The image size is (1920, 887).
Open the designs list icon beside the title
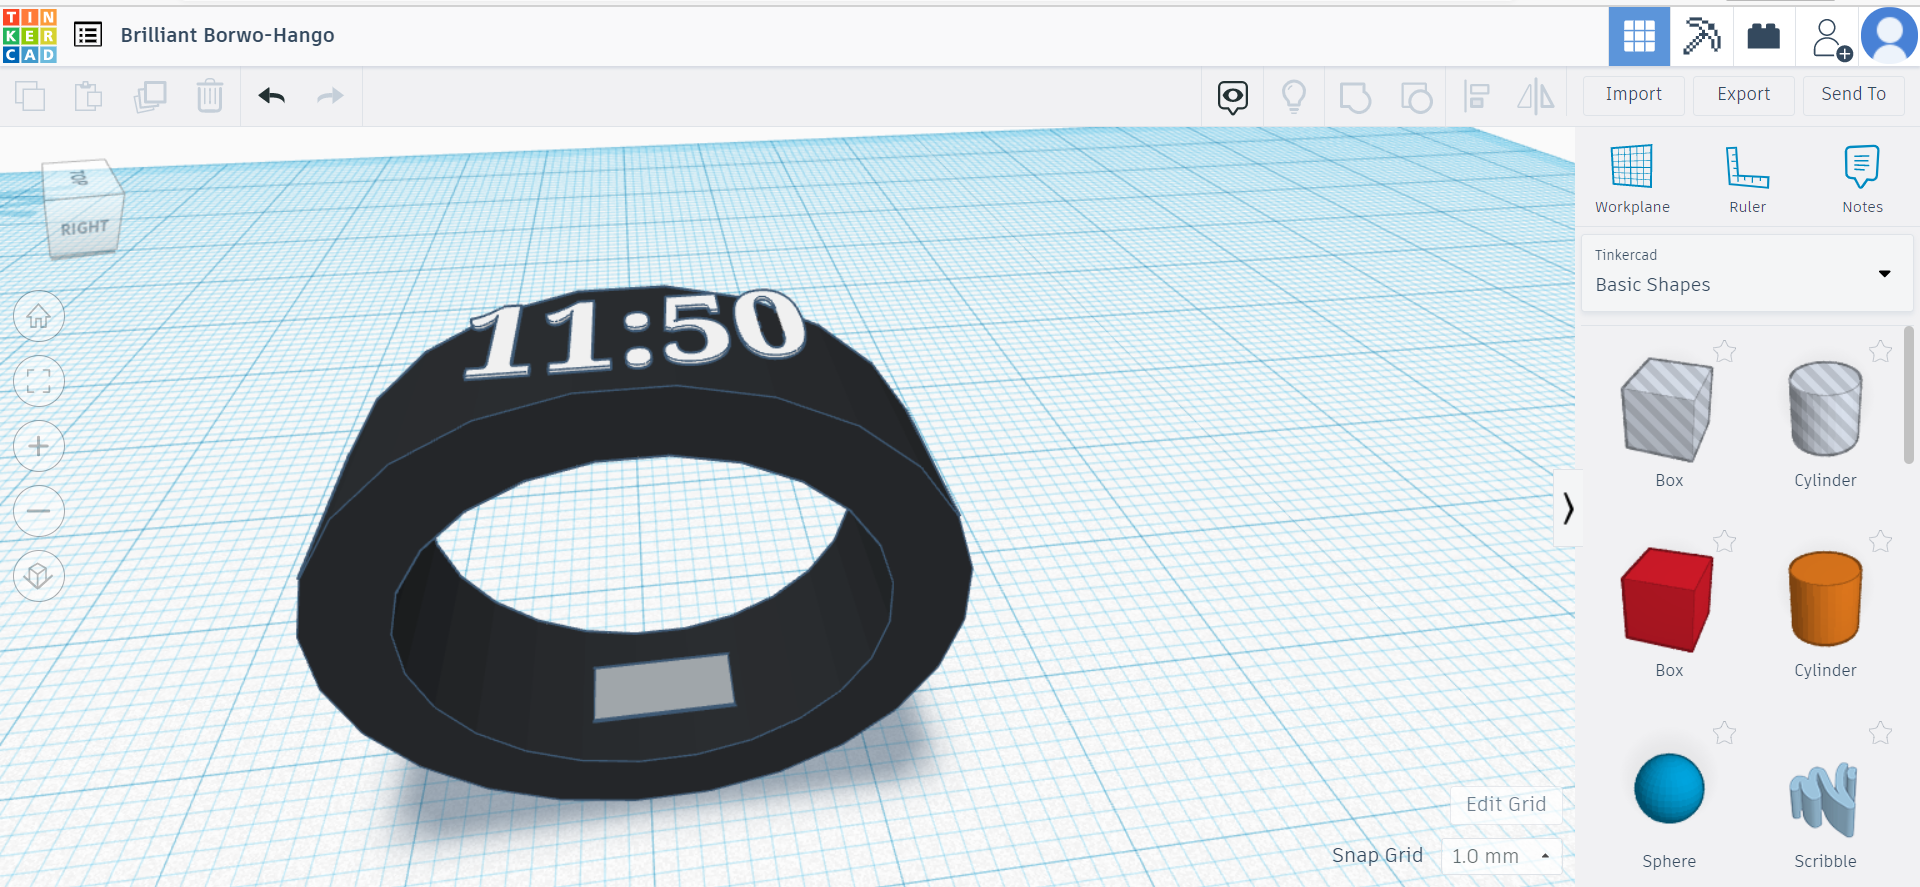coord(88,35)
